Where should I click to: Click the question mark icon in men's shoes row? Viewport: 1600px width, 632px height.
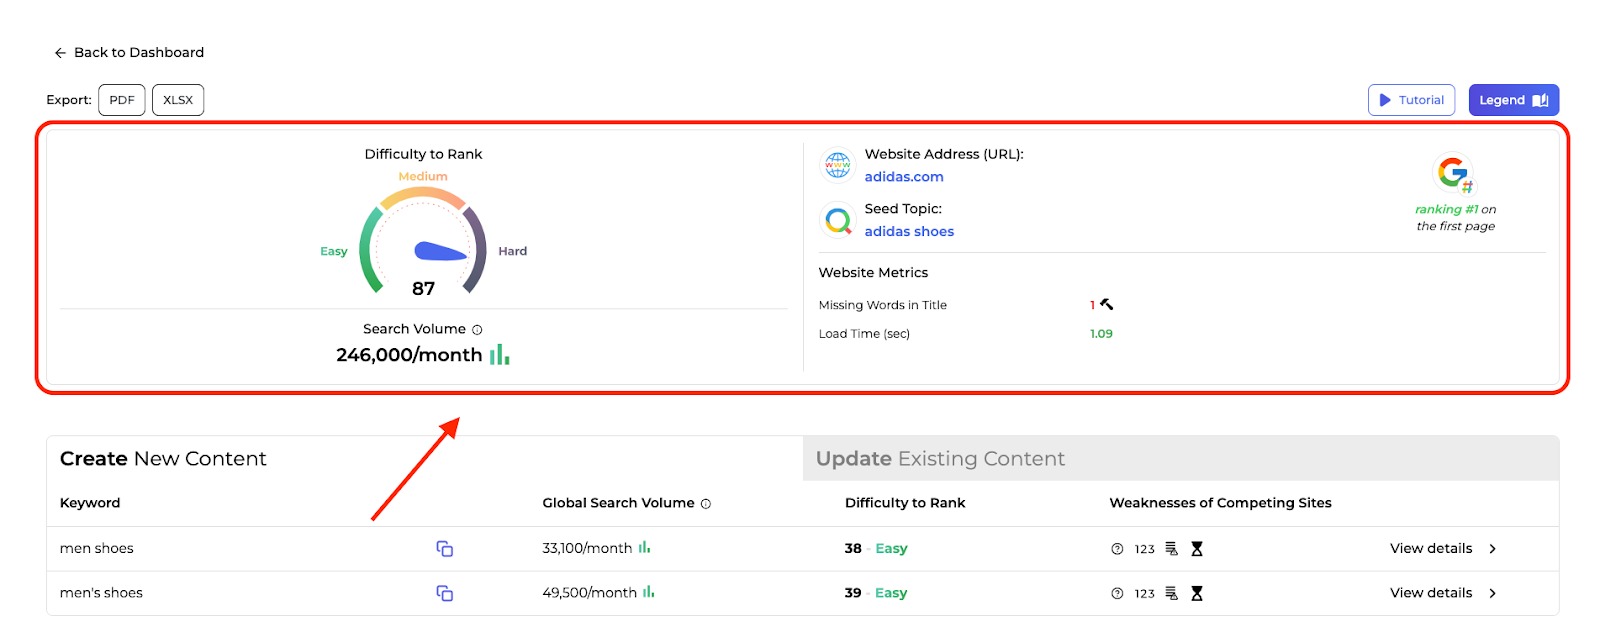(1117, 594)
